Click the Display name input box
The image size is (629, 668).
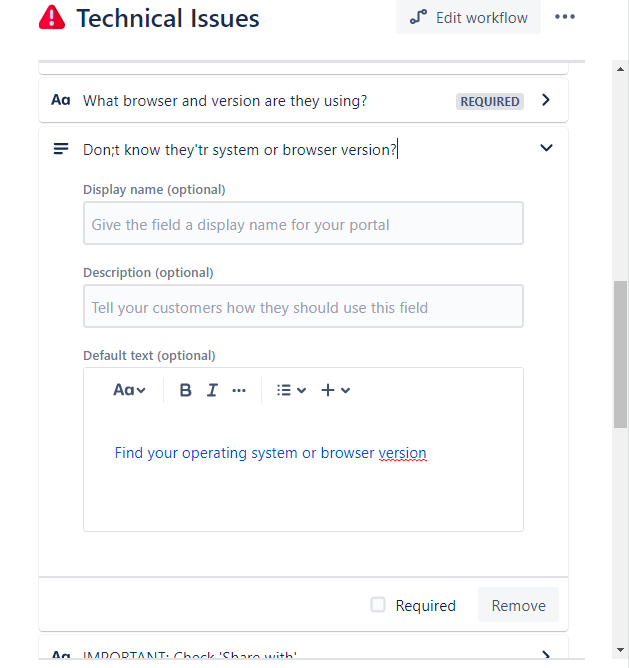point(303,223)
